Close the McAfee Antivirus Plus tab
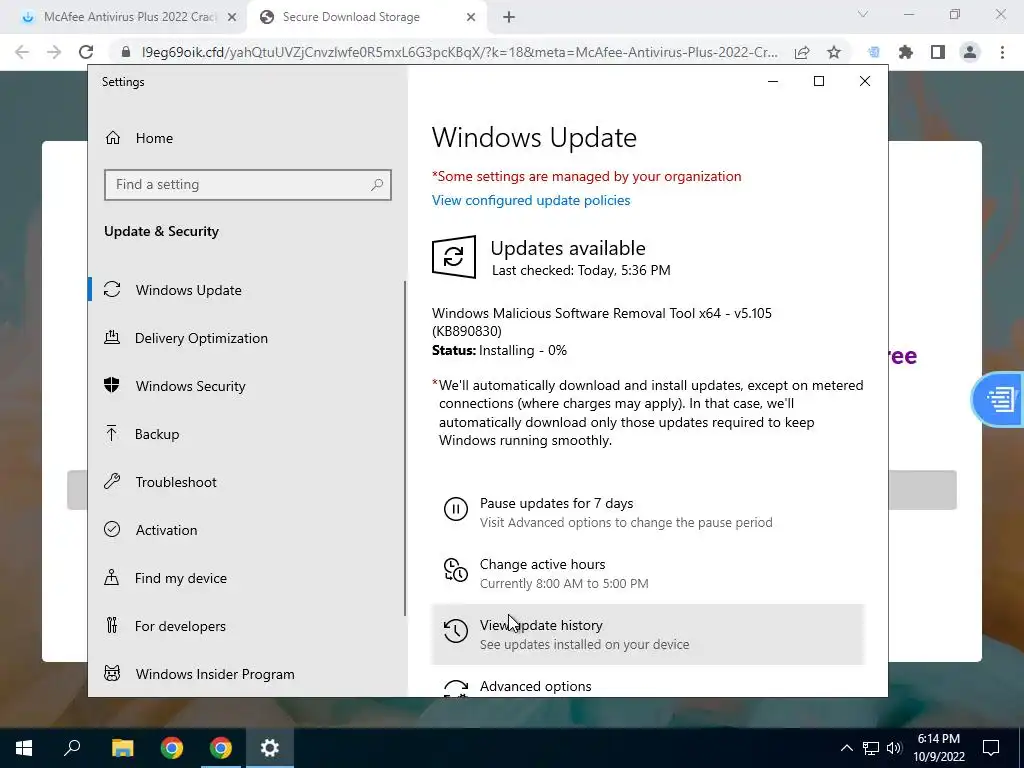The width and height of the screenshot is (1024, 768). click(232, 18)
